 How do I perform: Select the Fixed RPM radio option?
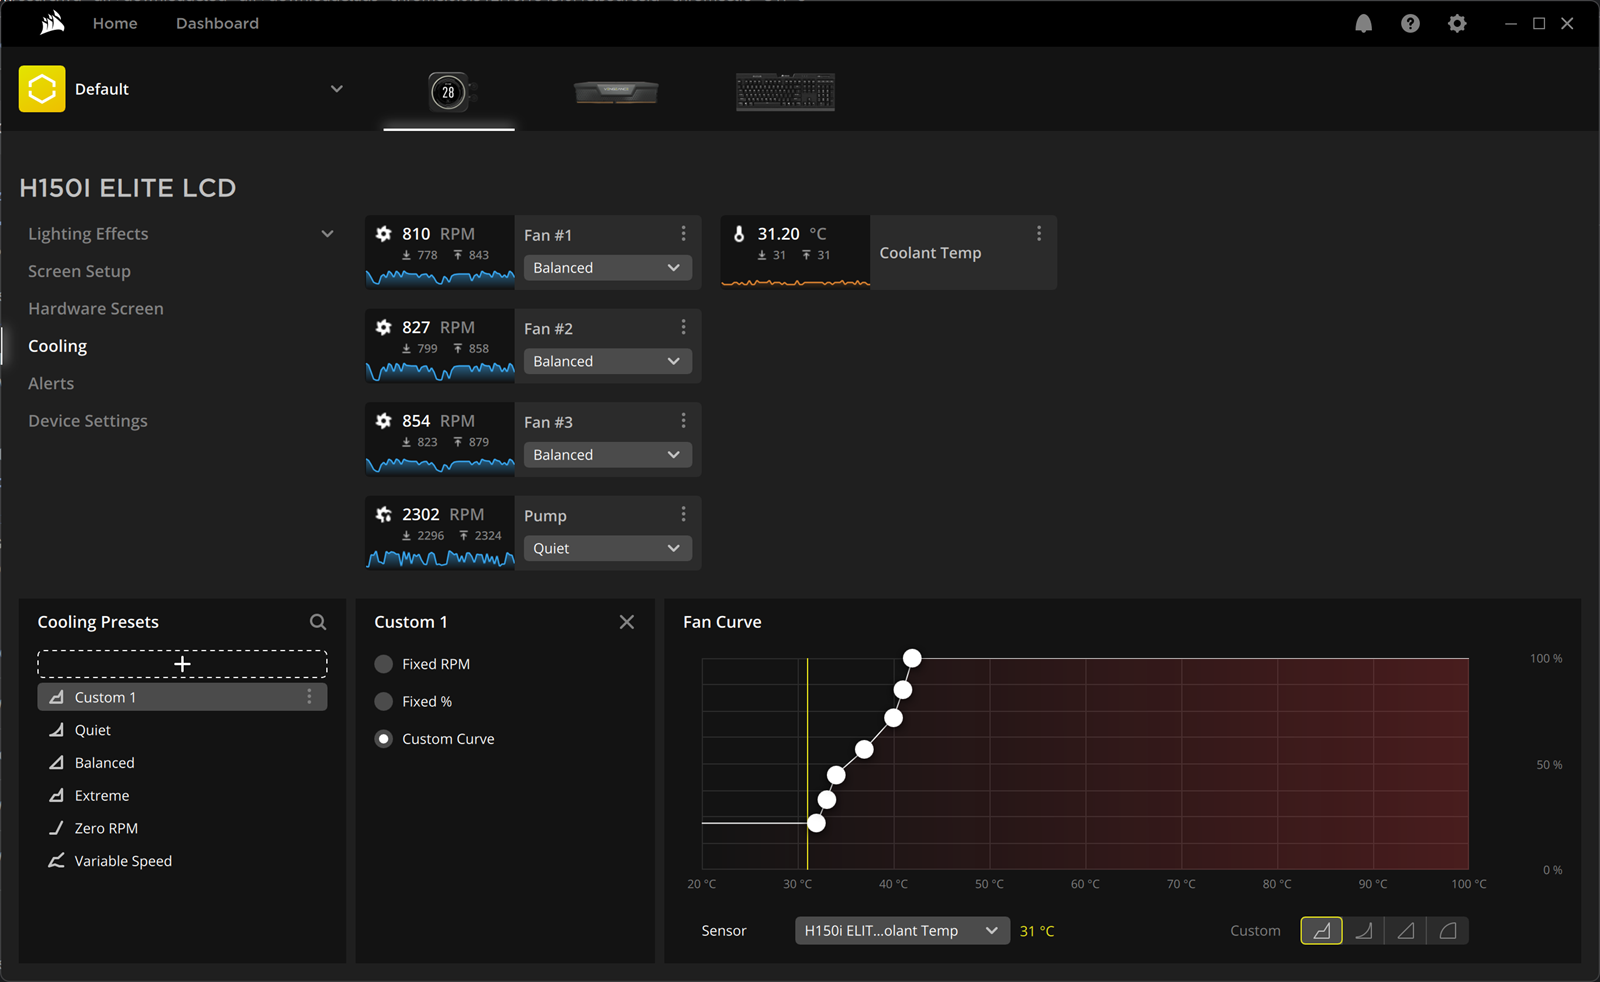[x=384, y=664]
